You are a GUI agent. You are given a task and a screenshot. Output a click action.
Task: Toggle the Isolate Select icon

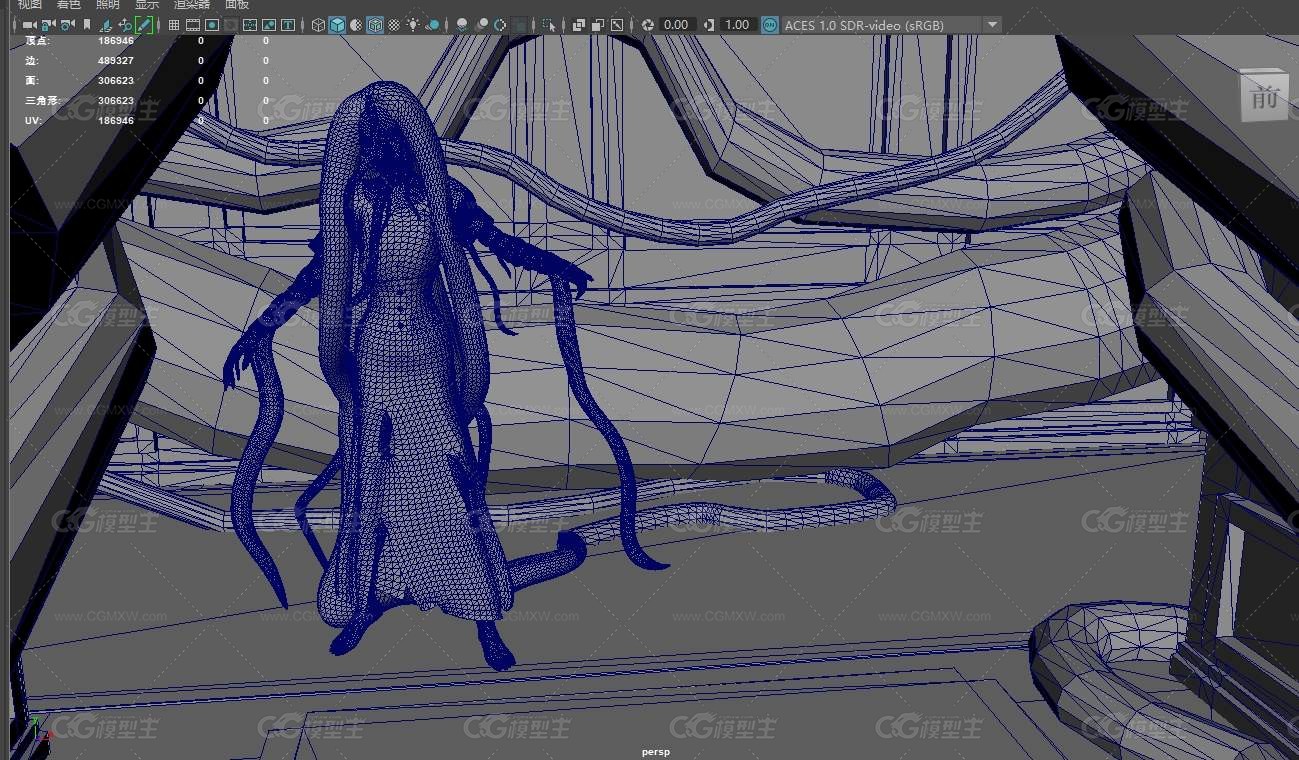549,25
